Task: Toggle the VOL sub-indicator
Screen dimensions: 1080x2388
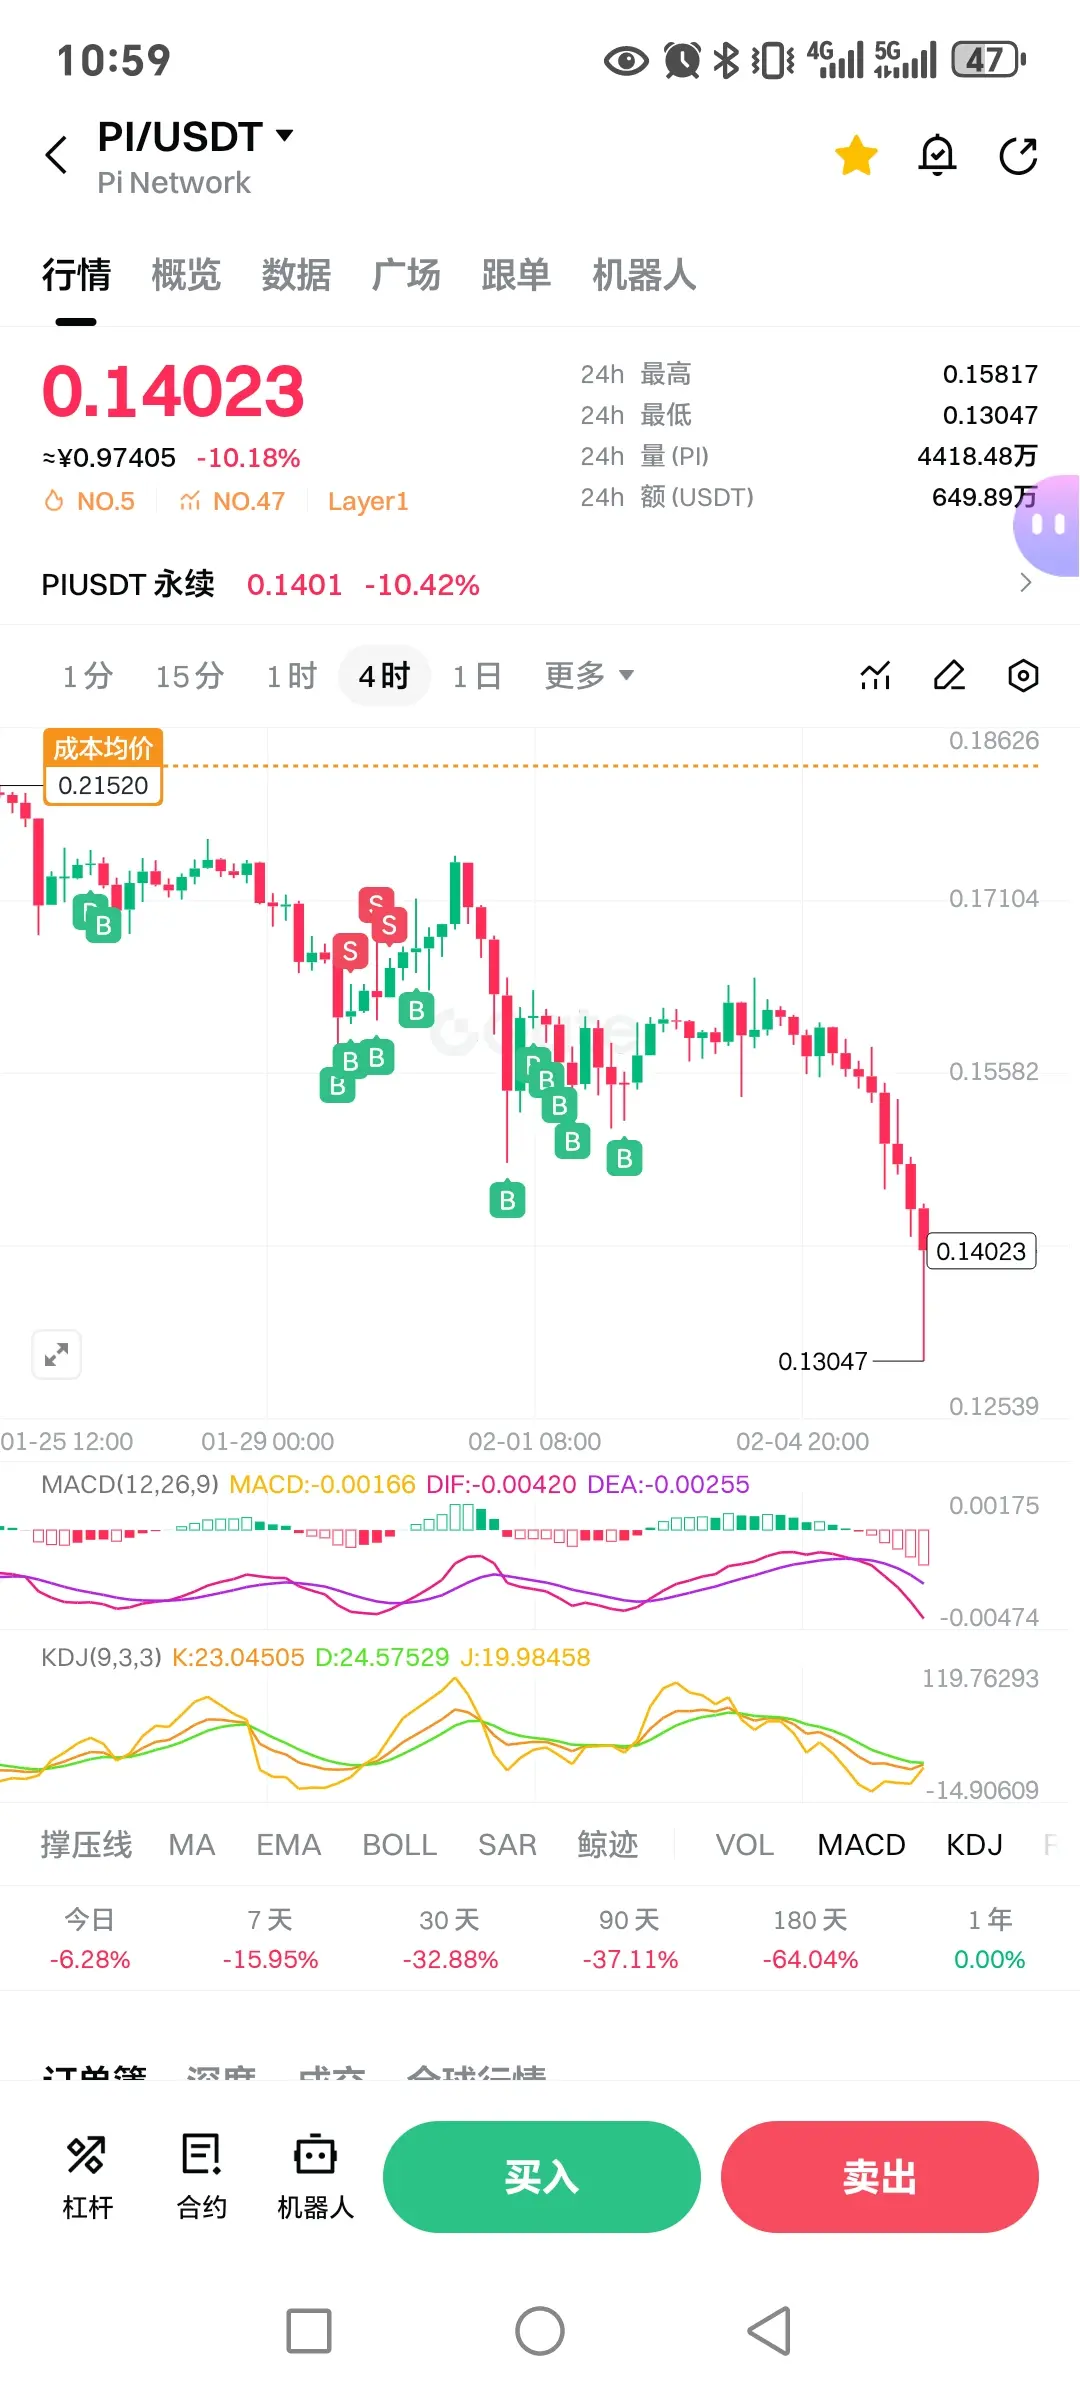Action: click(745, 1845)
